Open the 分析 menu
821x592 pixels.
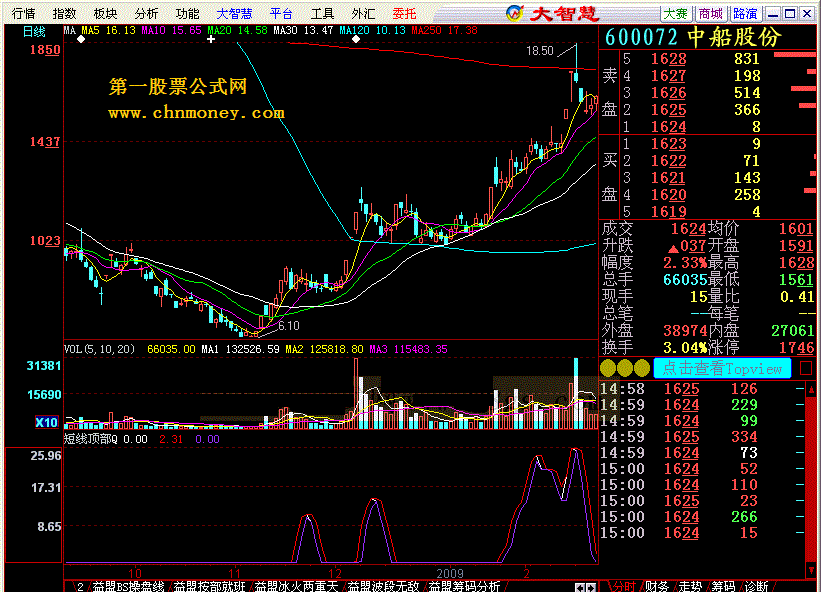tap(146, 14)
